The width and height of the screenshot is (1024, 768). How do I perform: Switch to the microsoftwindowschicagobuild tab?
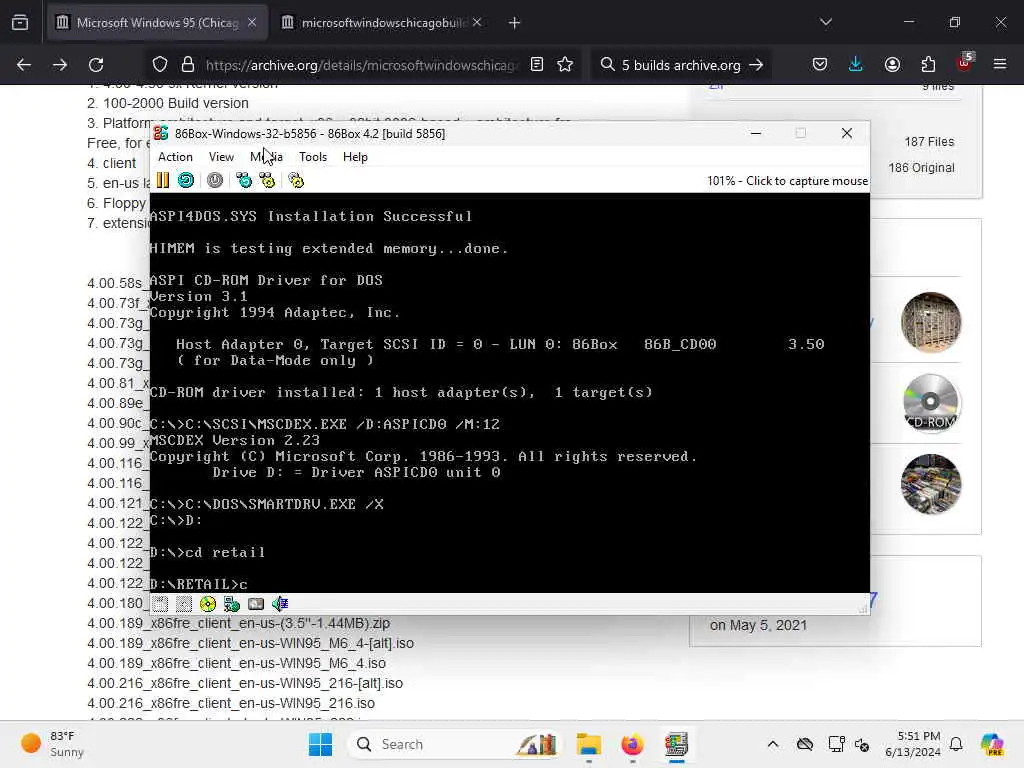tap(384, 23)
